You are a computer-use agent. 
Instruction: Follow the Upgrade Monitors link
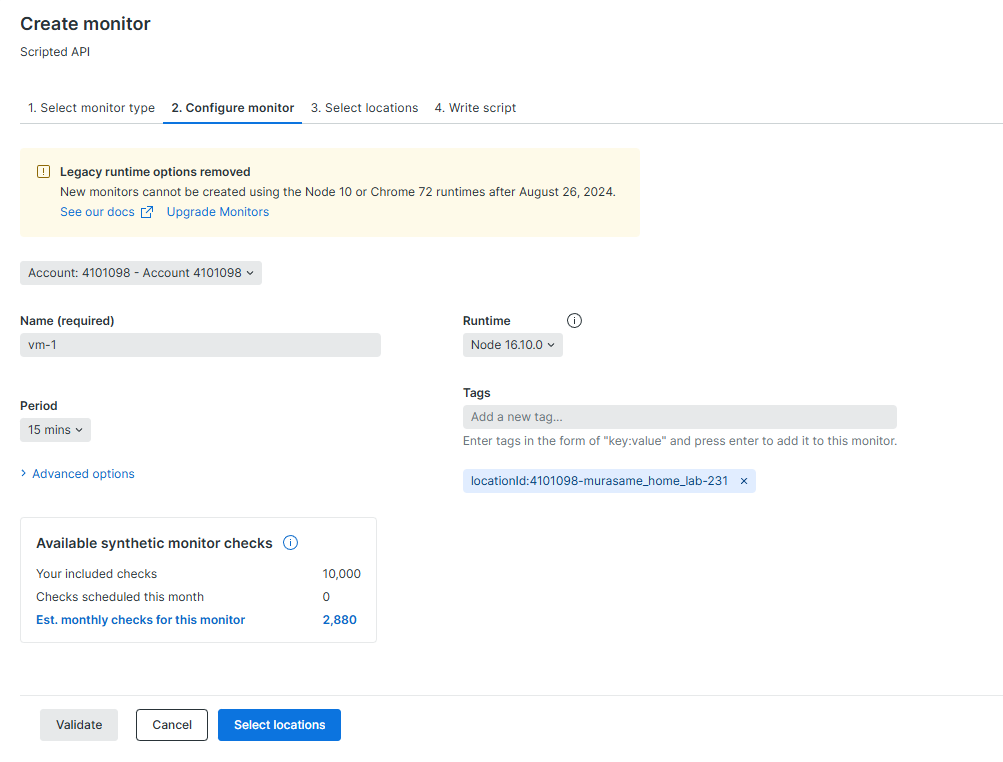point(218,212)
